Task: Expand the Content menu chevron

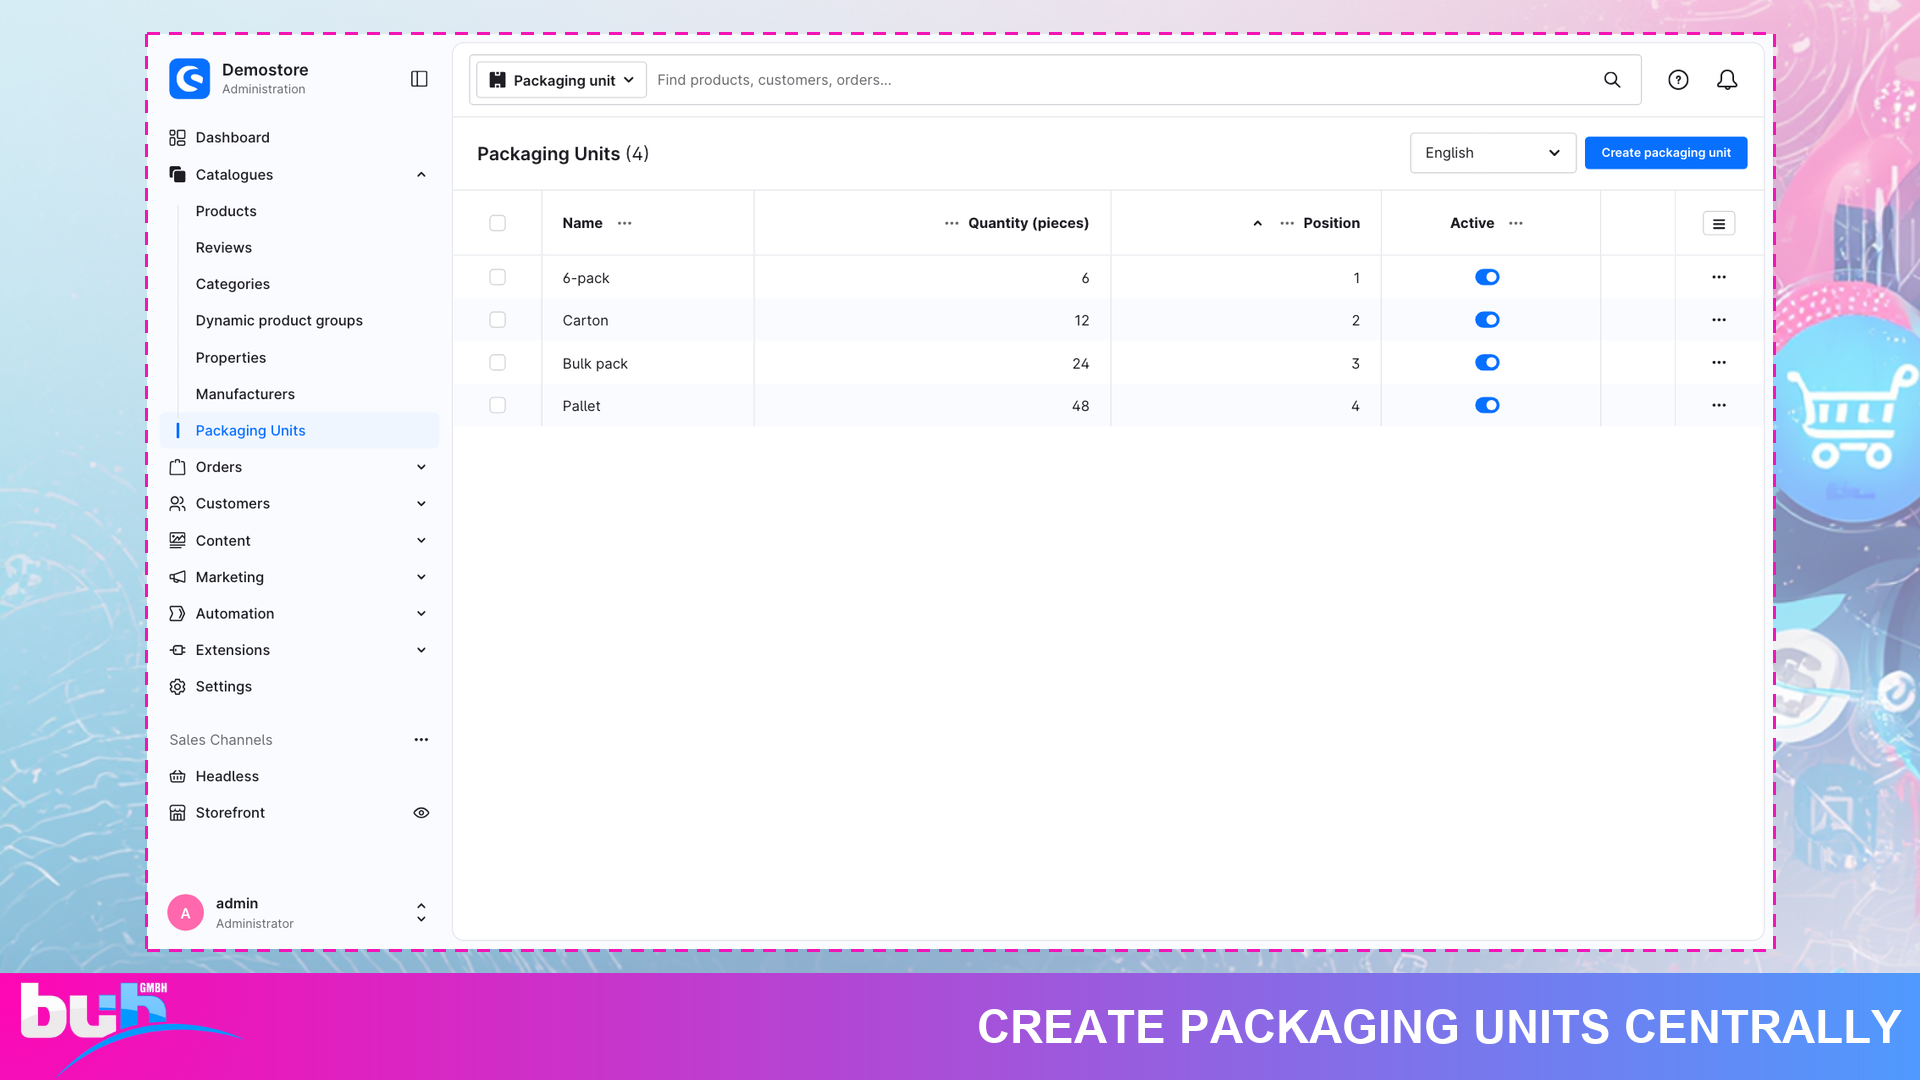Action: [421, 540]
